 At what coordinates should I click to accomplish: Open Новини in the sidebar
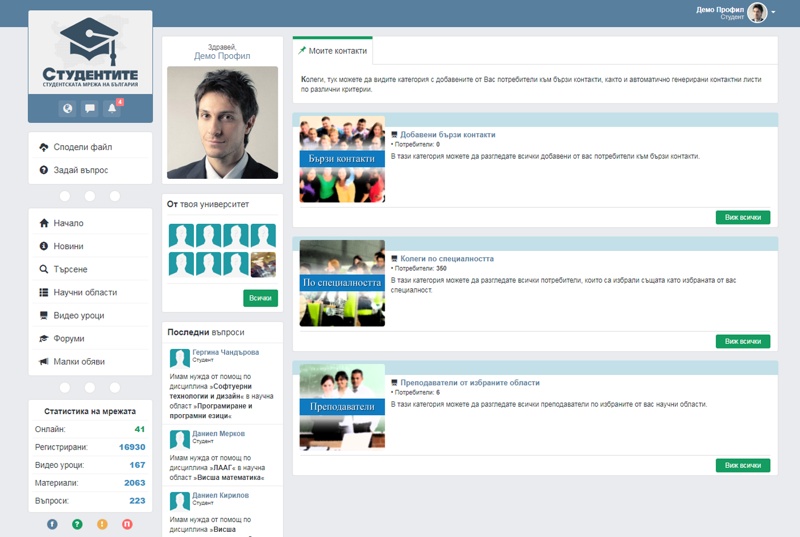tap(90, 246)
